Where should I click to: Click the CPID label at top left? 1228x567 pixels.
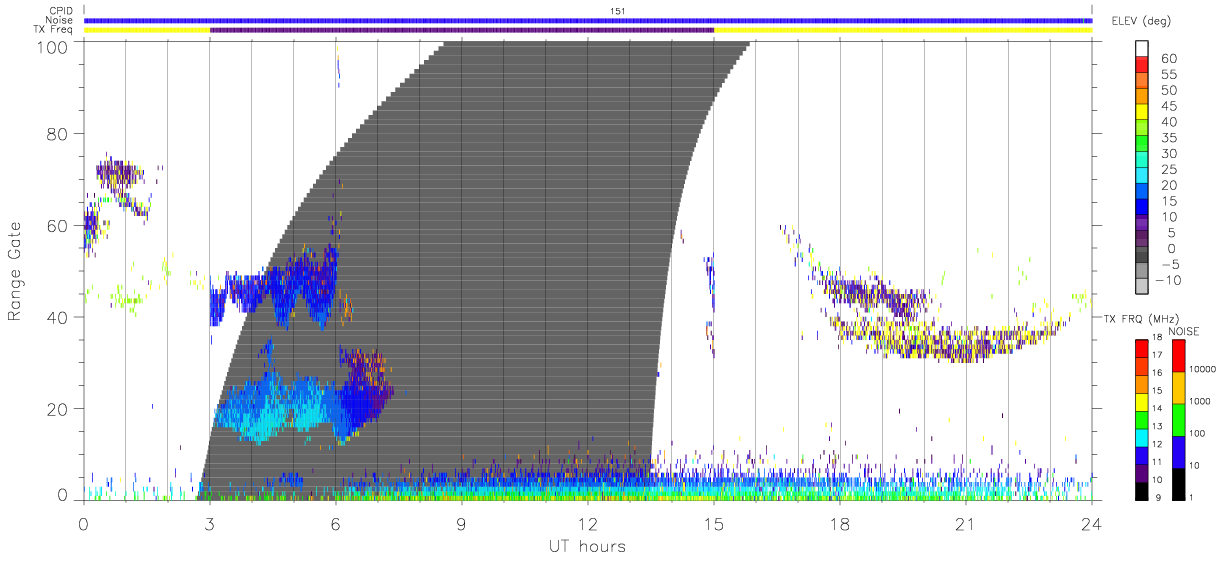coord(61,11)
